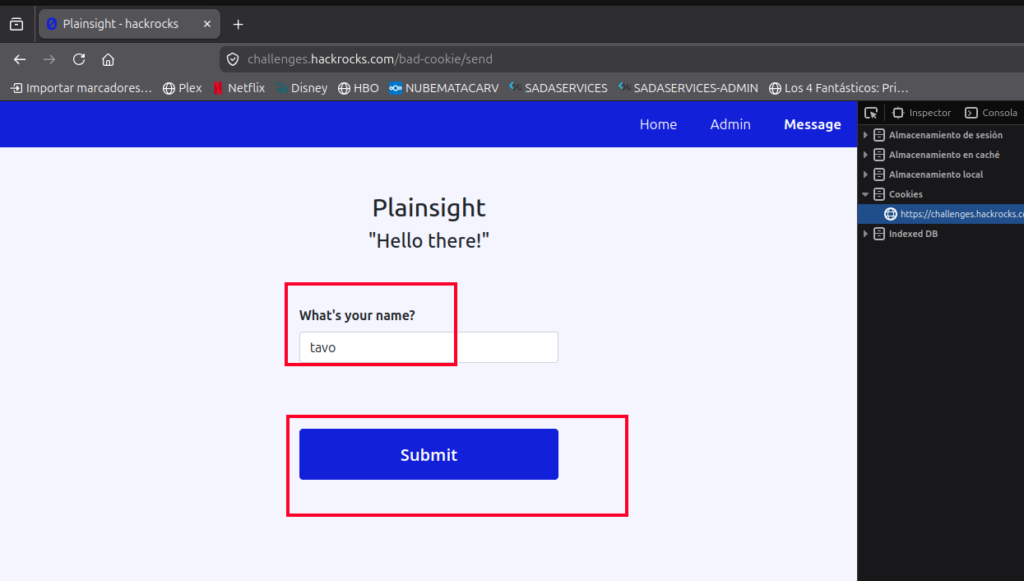This screenshot has width=1024, height=581.
Task: Collapse the Cookies tree node
Action: tap(865, 194)
